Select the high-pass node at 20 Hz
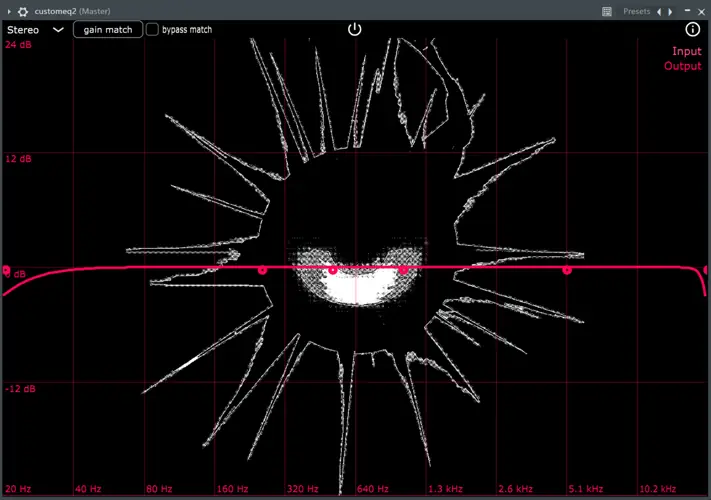The width and height of the screenshot is (711, 500). pyautogui.click(x=7, y=271)
